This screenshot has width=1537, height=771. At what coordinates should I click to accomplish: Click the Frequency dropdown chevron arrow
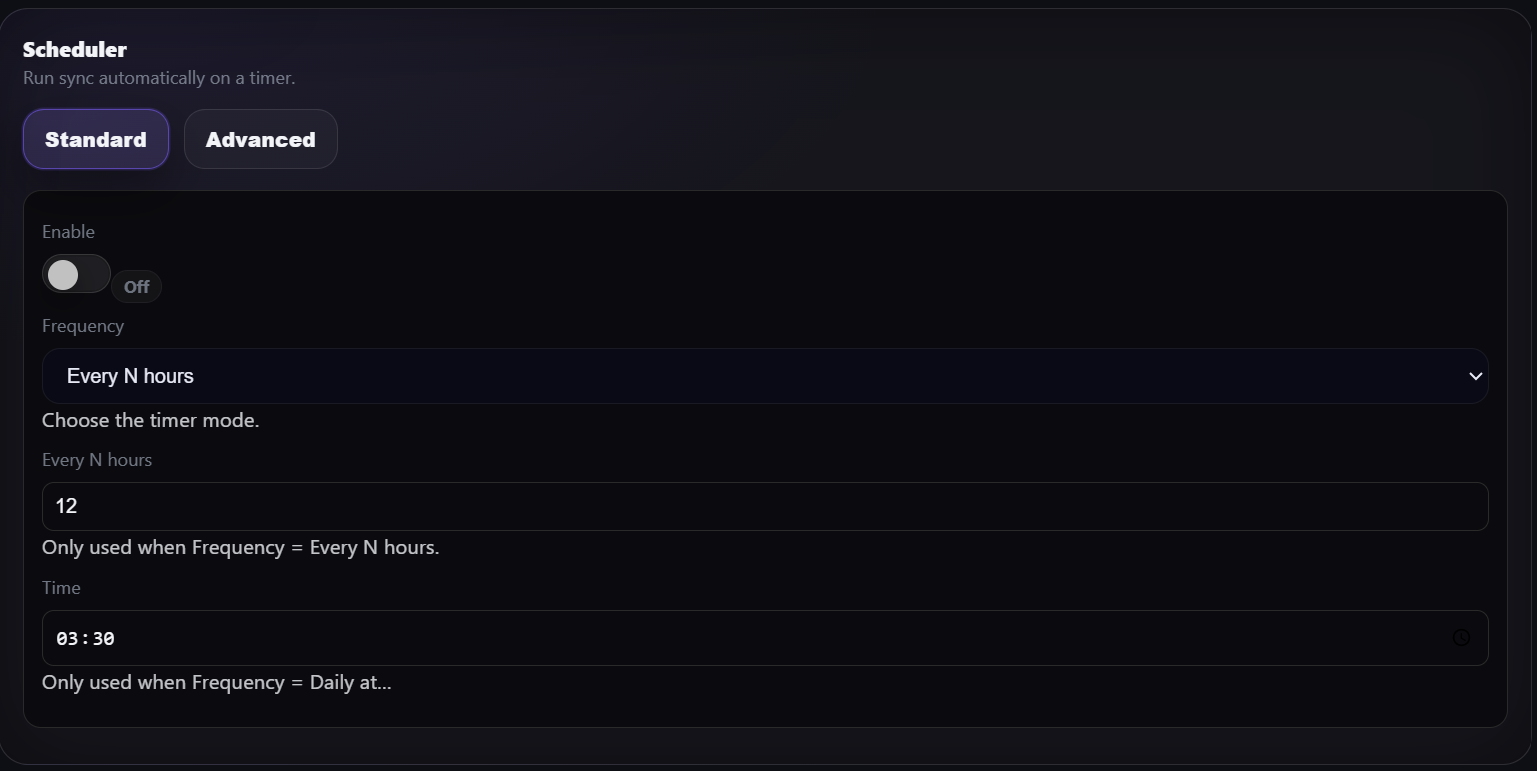point(1475,376)
